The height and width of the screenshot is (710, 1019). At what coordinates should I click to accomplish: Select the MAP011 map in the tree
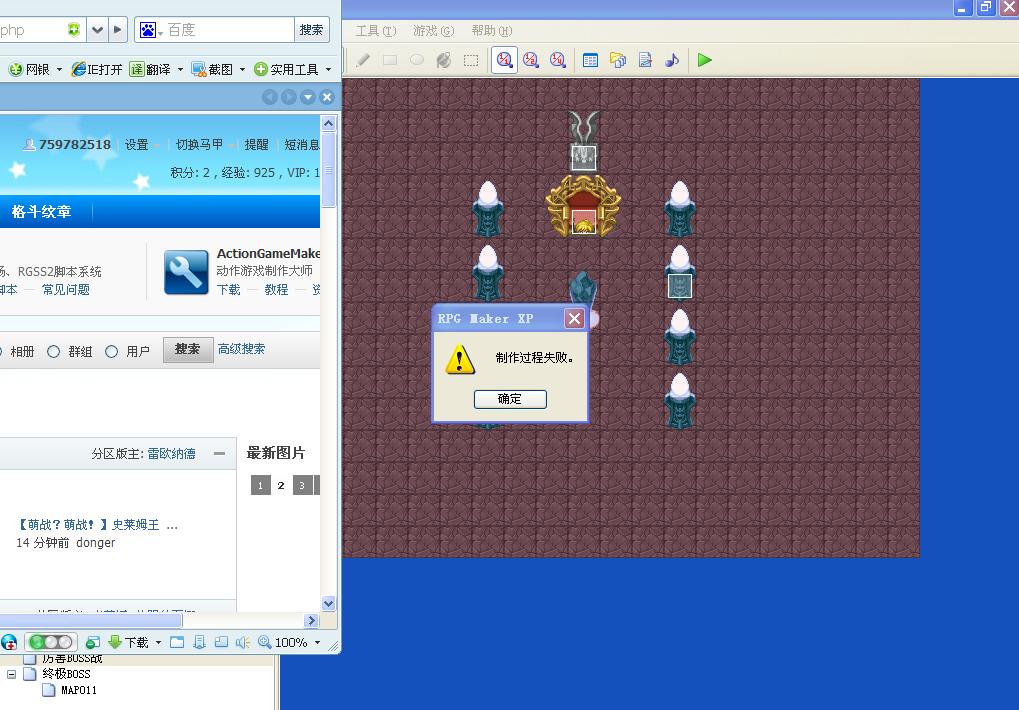(x=79, y=690)
